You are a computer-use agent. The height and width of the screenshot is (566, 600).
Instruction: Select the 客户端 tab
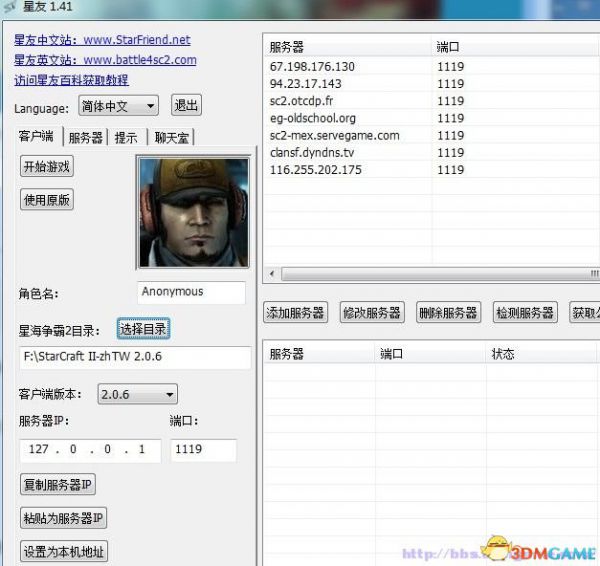39,137
